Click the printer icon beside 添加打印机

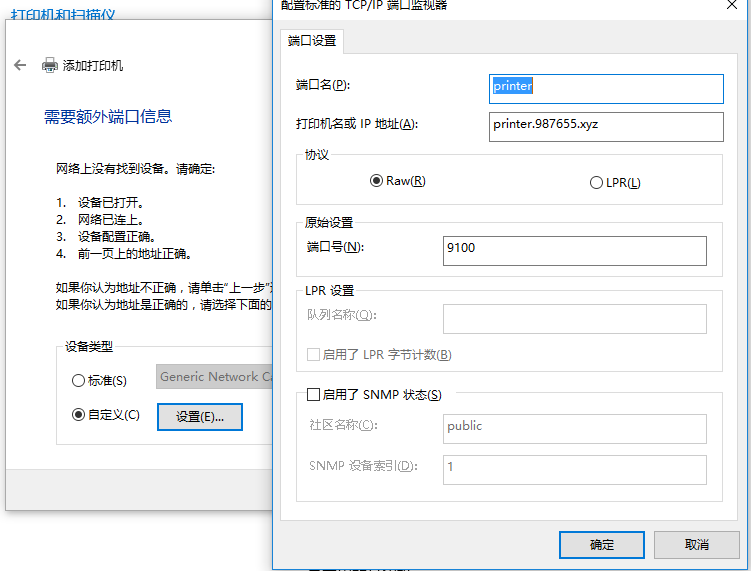click(49, 65)
